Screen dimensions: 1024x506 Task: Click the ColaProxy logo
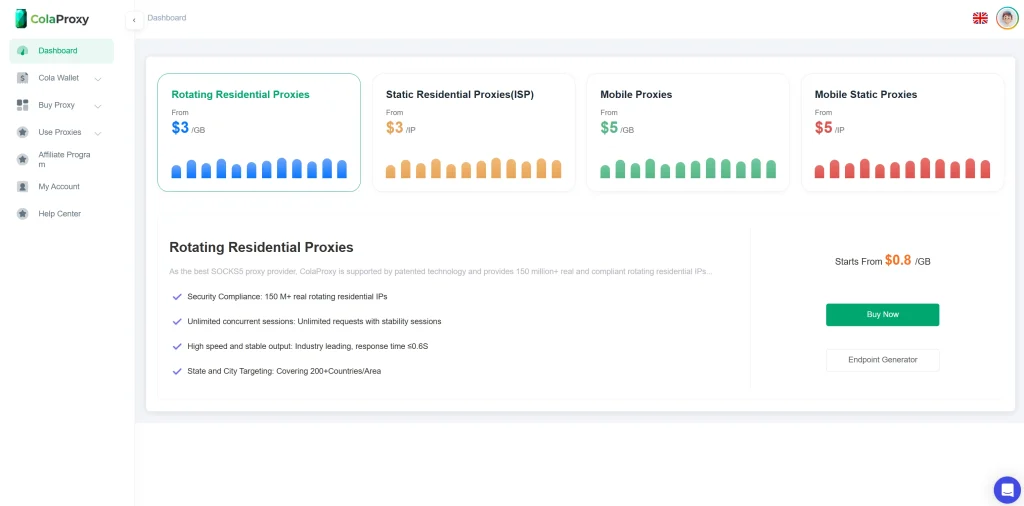[x=52, y=19]
